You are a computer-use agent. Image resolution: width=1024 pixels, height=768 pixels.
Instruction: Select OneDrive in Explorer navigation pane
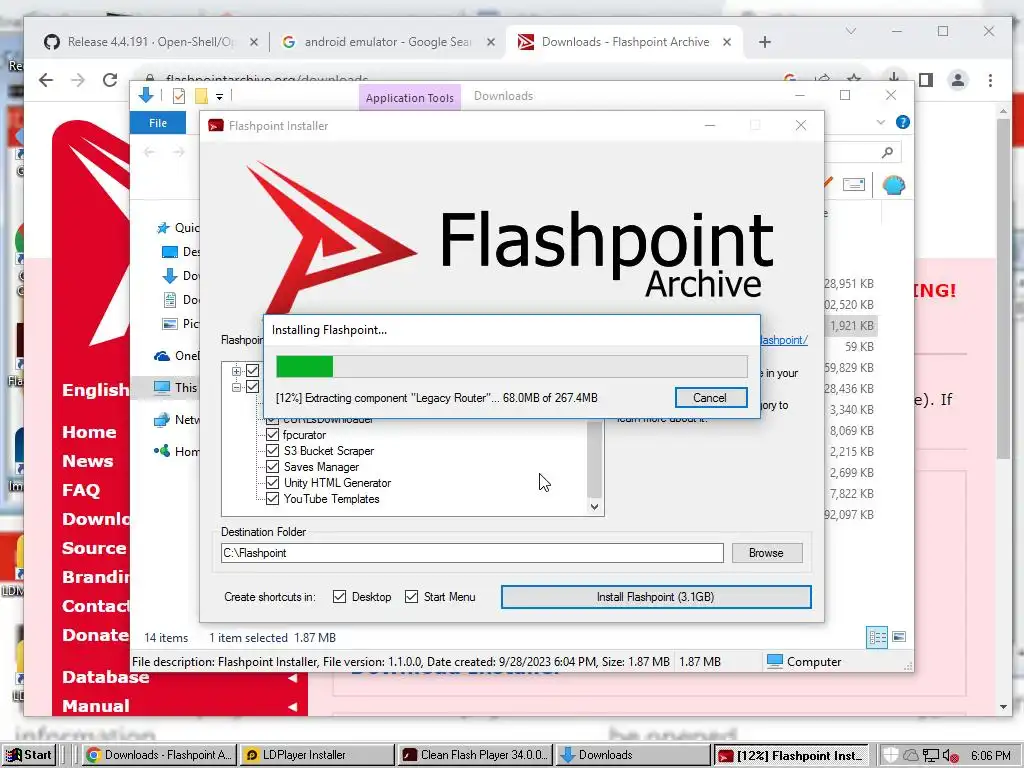point(176,356)
